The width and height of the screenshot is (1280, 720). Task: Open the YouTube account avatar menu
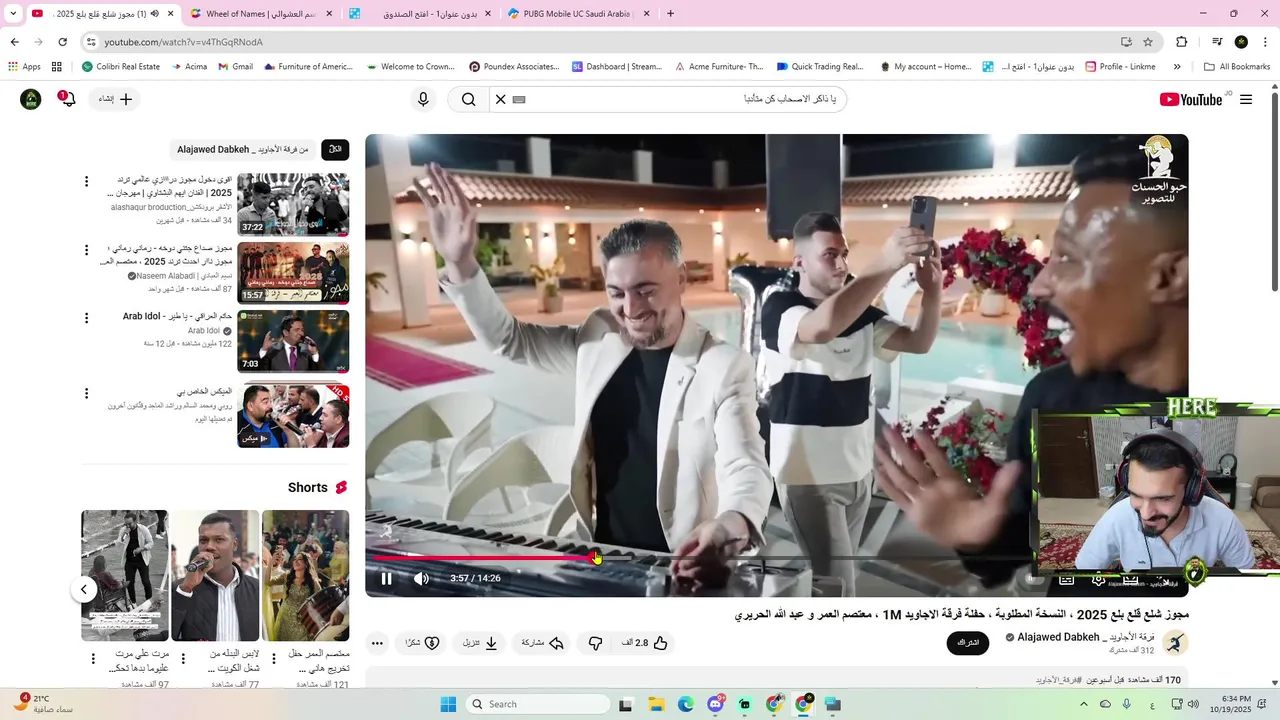31,99
